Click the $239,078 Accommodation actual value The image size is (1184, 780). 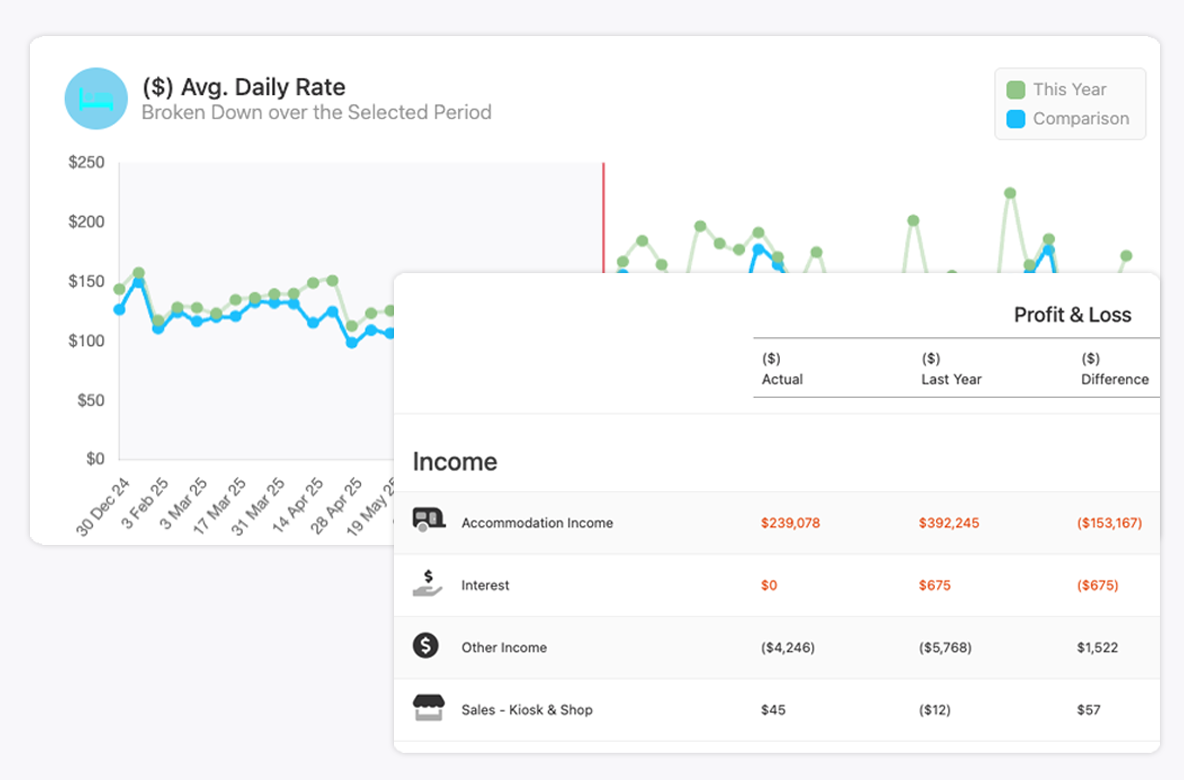tap(790, 523)
